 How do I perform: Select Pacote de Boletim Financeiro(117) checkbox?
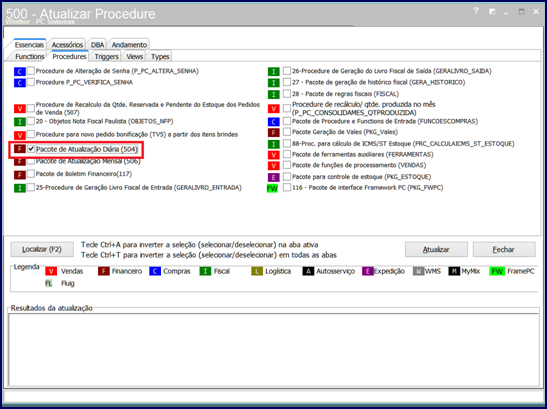31,173
